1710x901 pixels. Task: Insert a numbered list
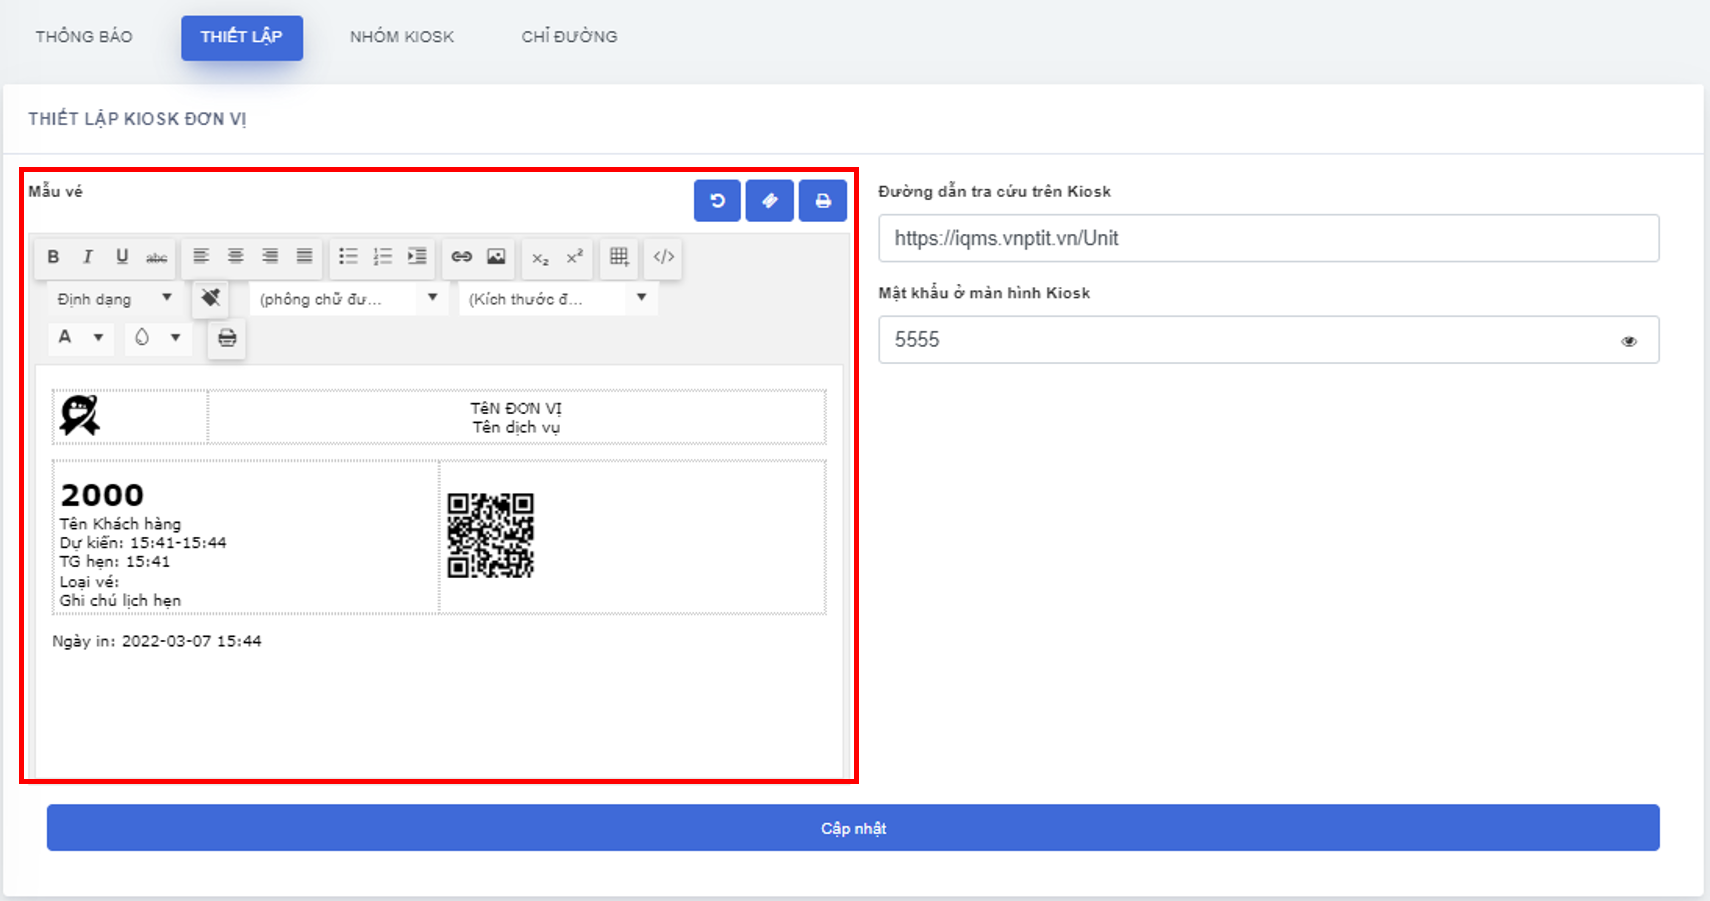coord(383,257)
